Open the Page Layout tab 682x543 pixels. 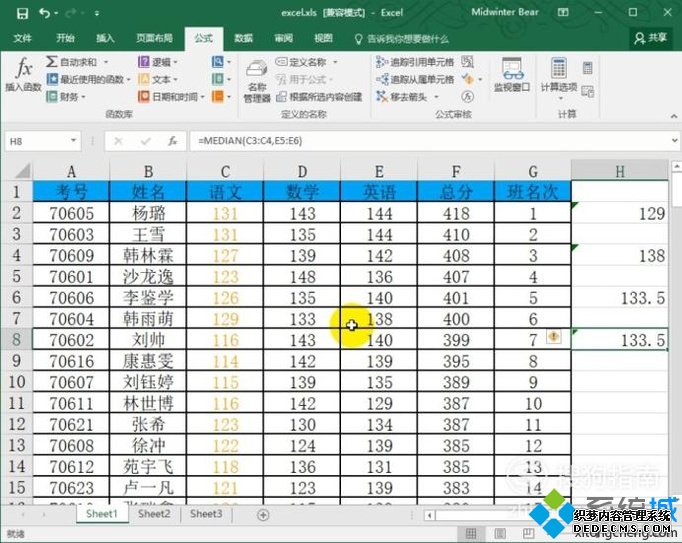click(154, 38)
